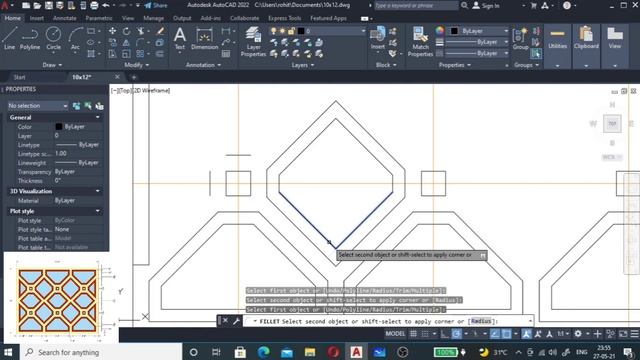Open the No selection dropdown in Properties
Screen dimensions: 640x360
click(38, 106)
